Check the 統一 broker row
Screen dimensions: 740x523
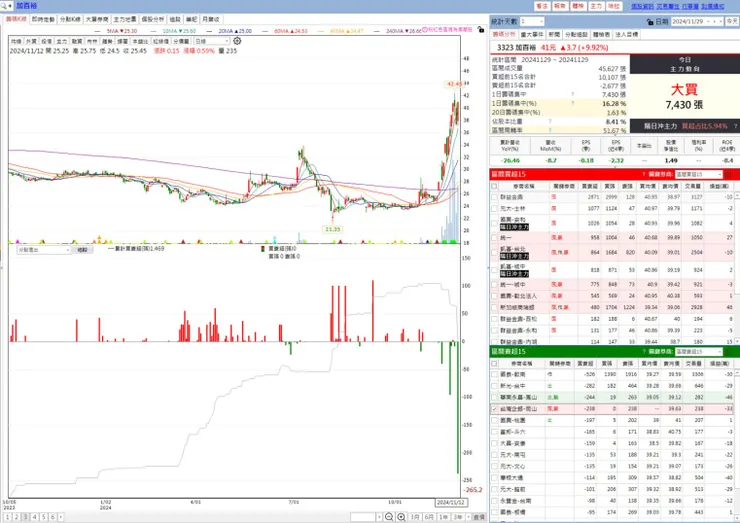click(494, 237)
